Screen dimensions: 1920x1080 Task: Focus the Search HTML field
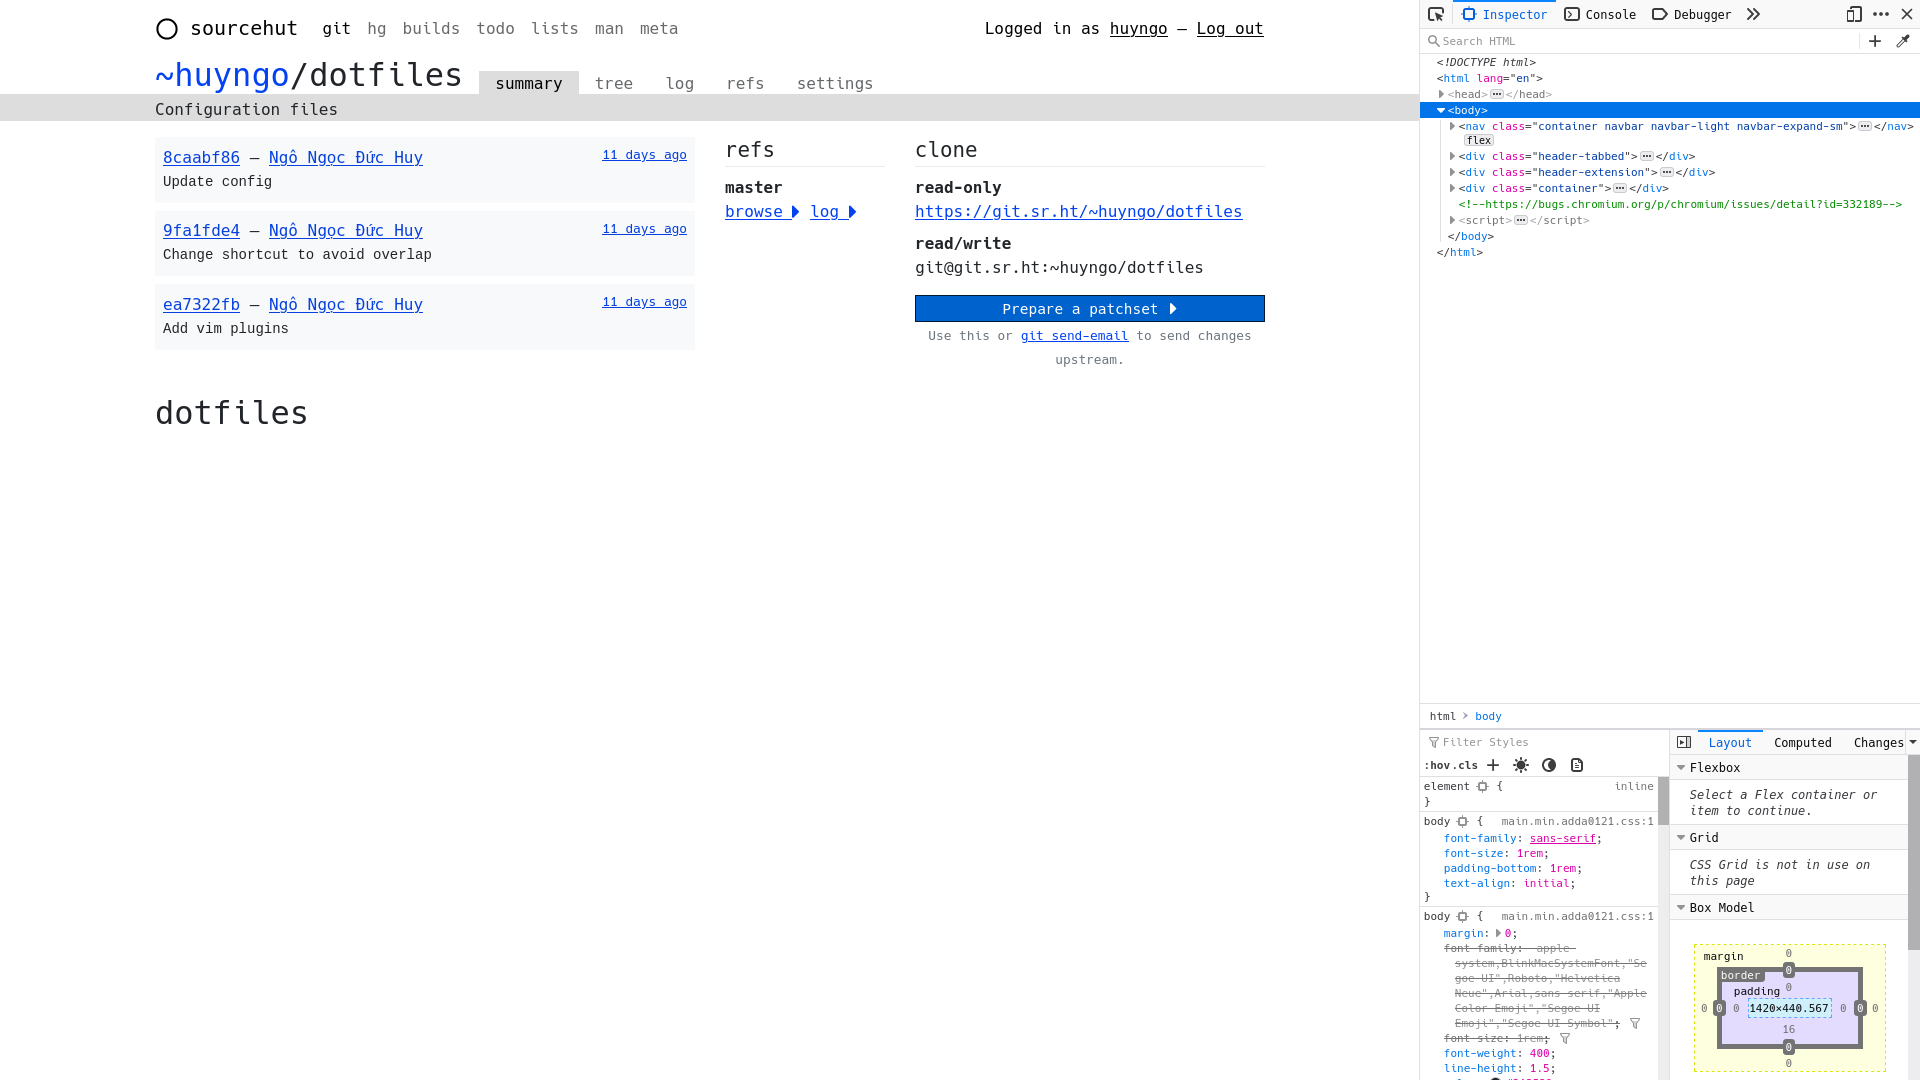[1640, 41]
